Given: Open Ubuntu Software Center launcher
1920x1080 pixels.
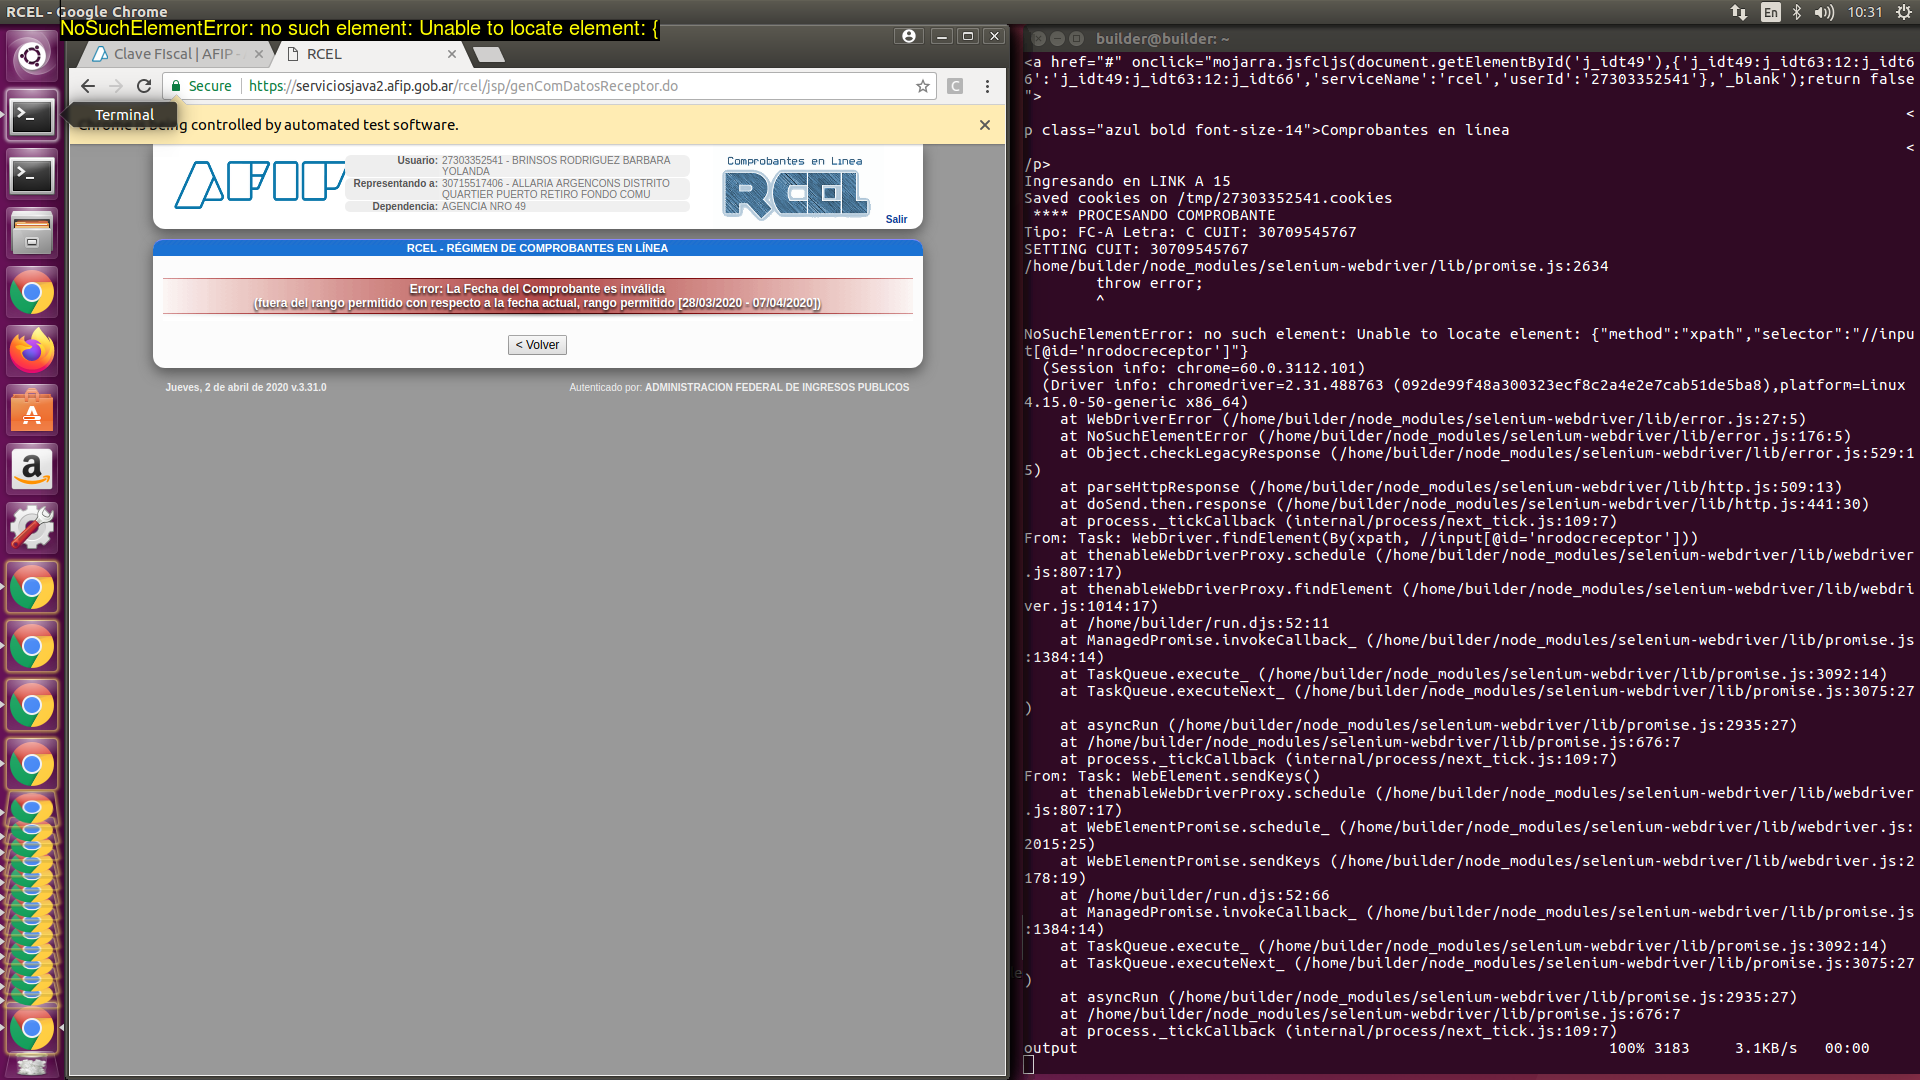Looking at the screenshot, I should (32, 410).
